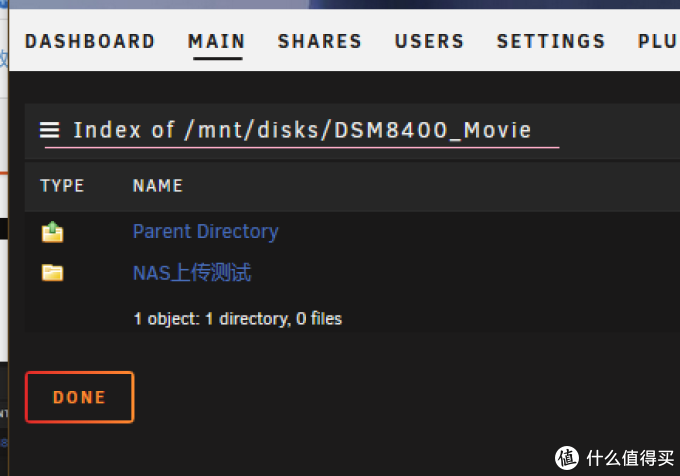Click the hamburger list icon beside Index of
680x476 pixels.
[49, 130]
